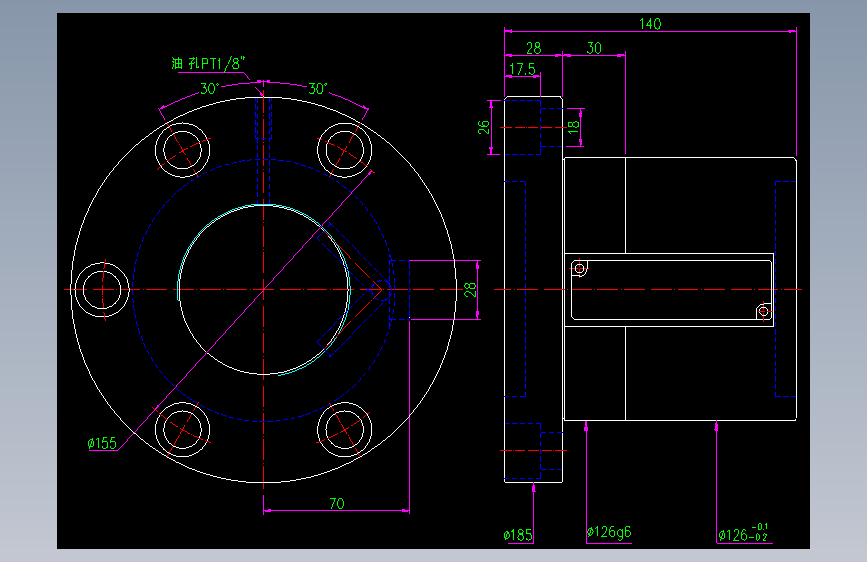867x562 pixels.
Task: Select the right 30° angle dimension
Action: 317,89
